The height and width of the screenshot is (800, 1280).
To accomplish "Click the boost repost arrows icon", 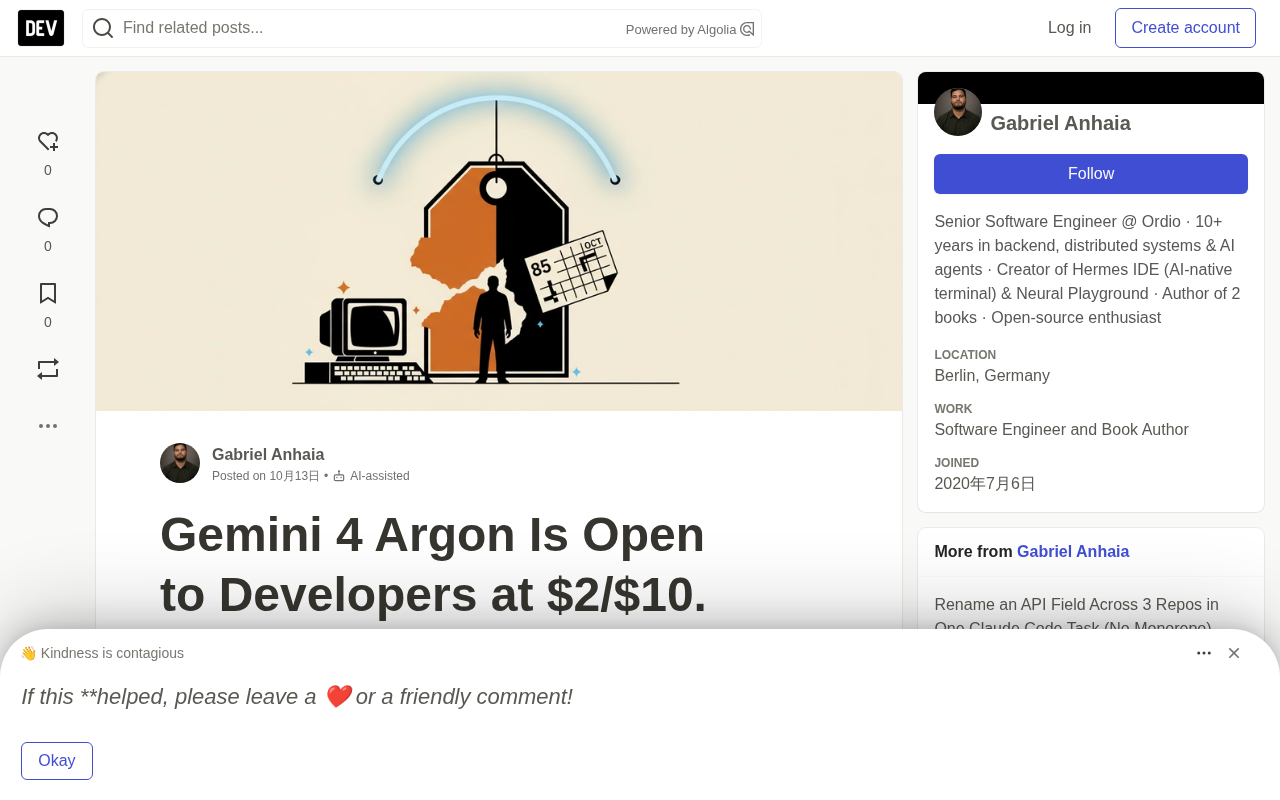I will click(x=48, y=369).
